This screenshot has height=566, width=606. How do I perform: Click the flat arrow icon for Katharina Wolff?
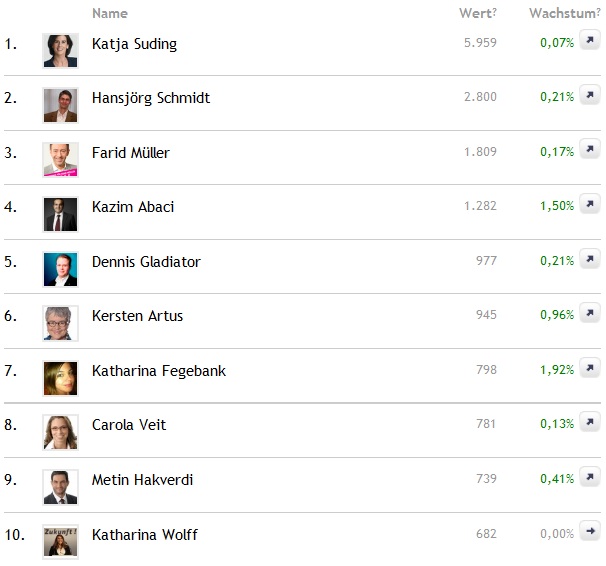(590, 532)
